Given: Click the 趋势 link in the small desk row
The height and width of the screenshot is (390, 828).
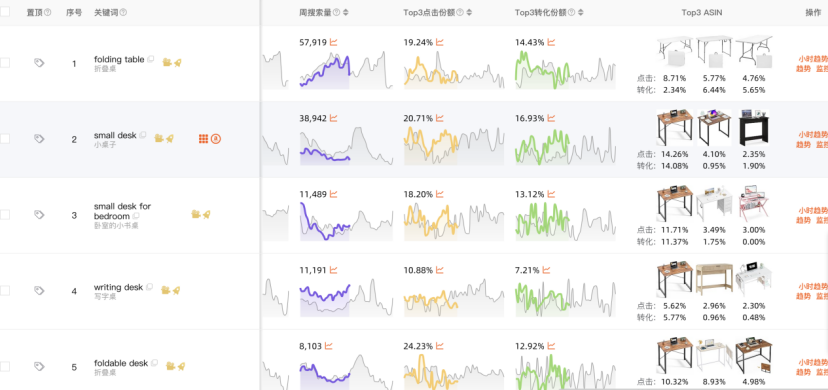Looking at the screenshot, I should click(803, 144).
